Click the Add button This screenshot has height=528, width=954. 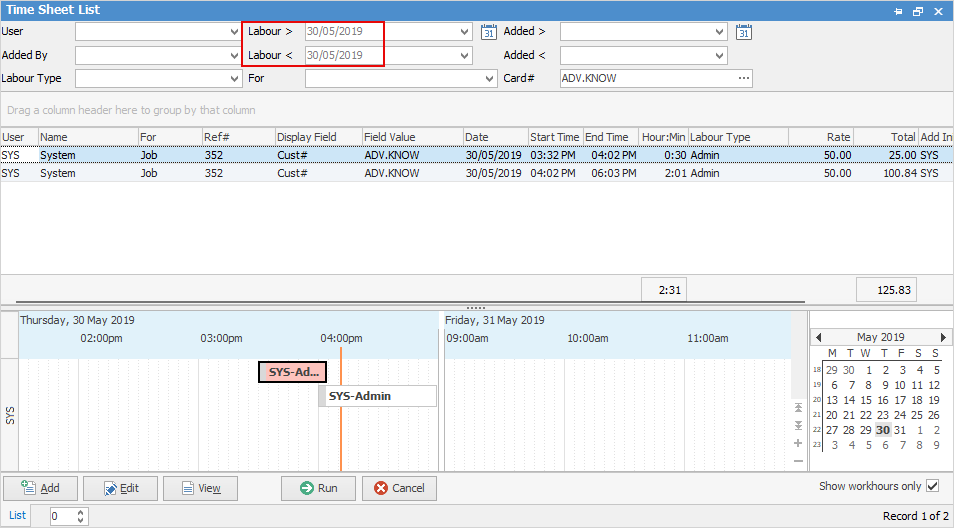pos(41,488)
